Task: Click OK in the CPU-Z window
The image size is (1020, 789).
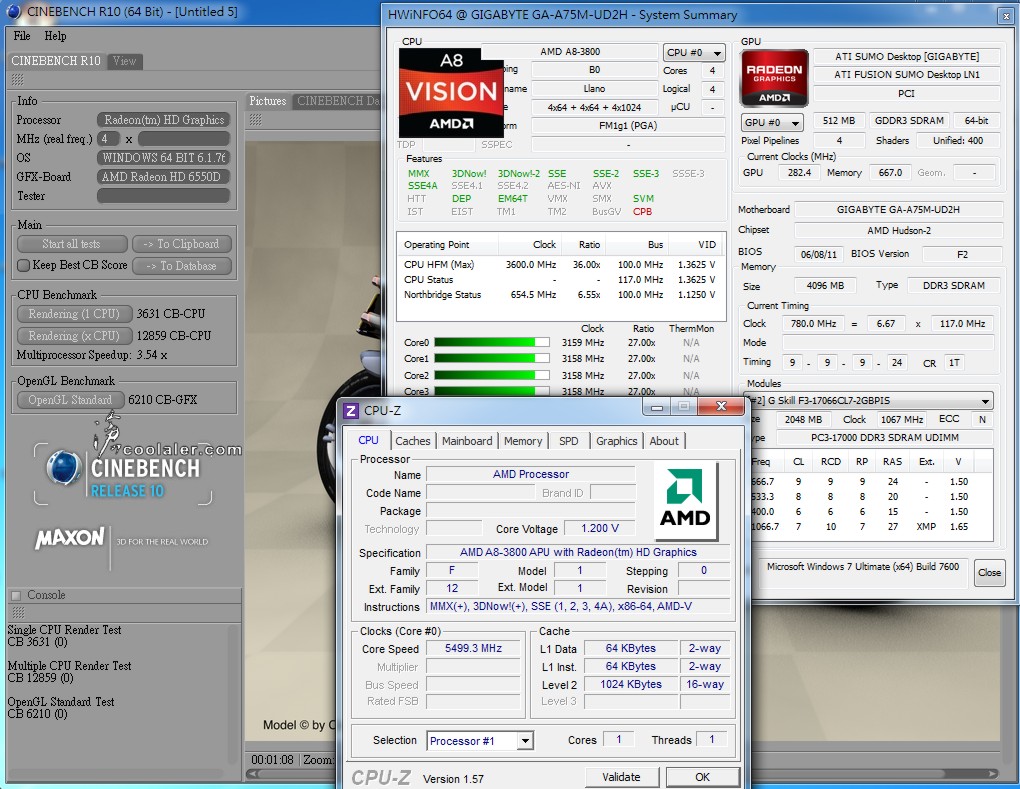Action: point(703,777)
